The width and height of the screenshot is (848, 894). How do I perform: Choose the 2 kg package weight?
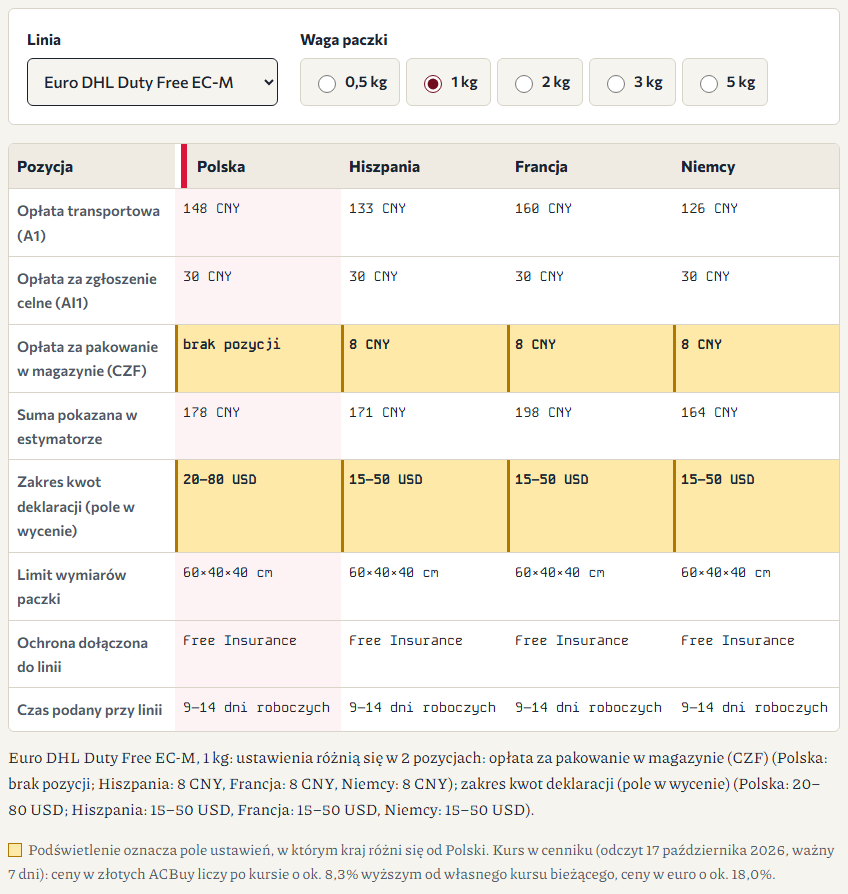click(539, 82)
